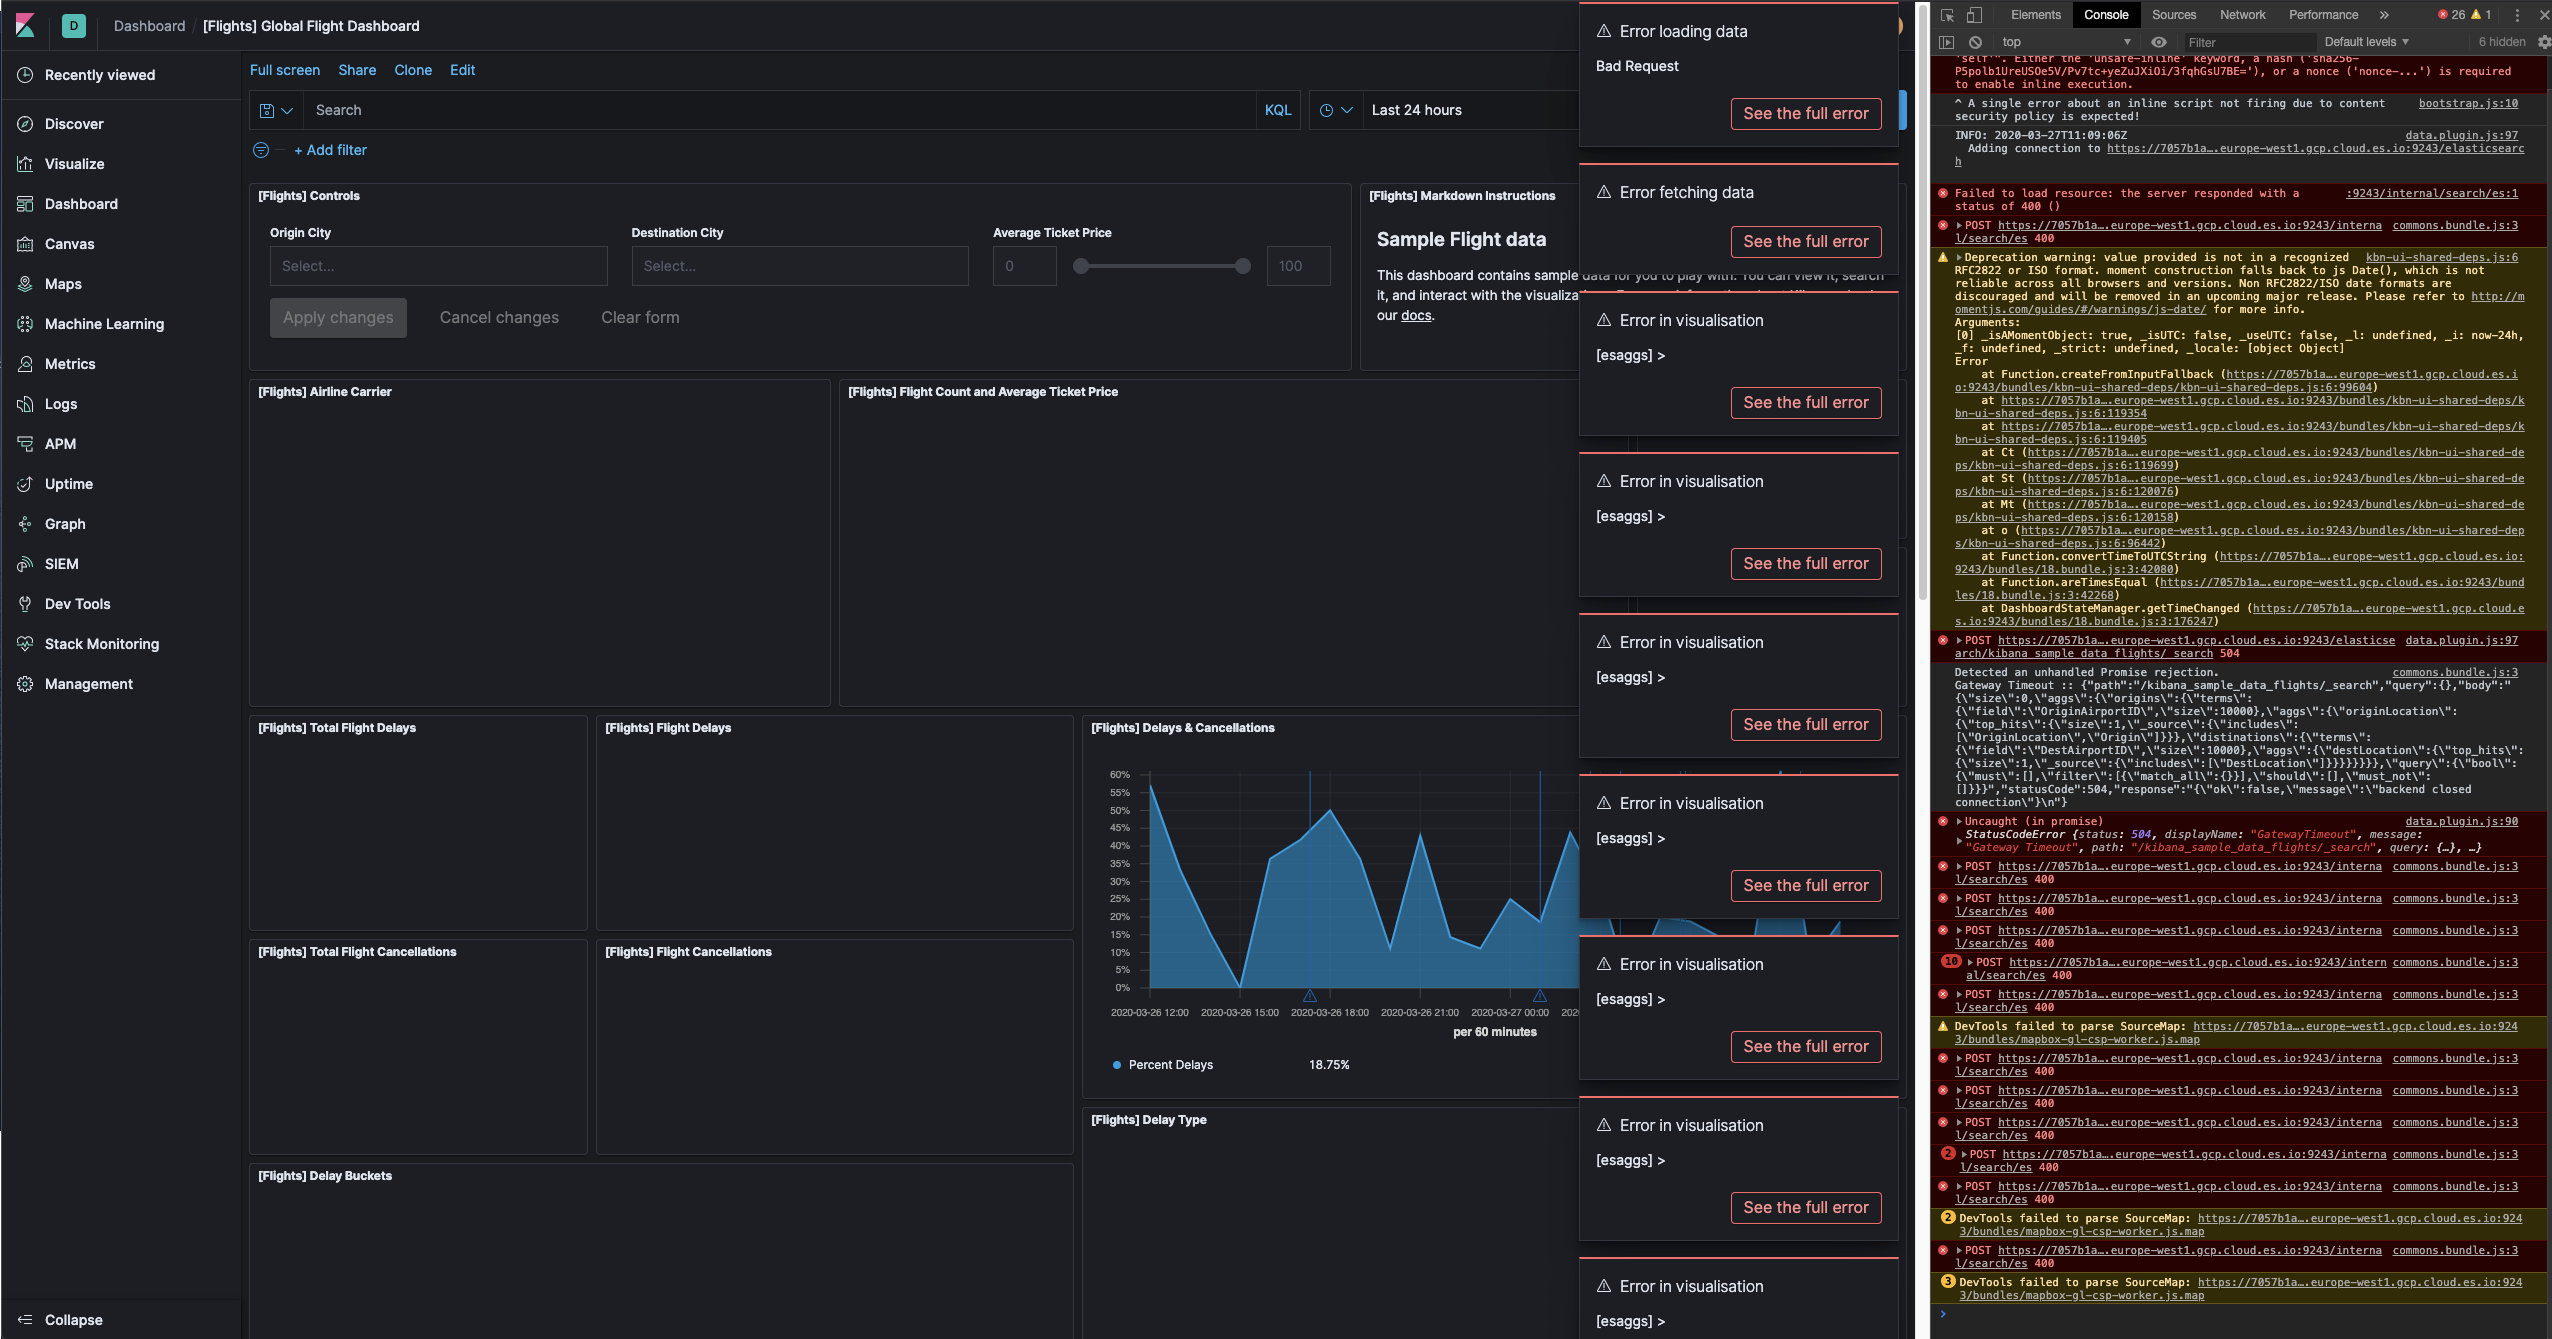
Task: See the full error for Bad Request
Action: pyautogui.click(x=1806, y=114)
